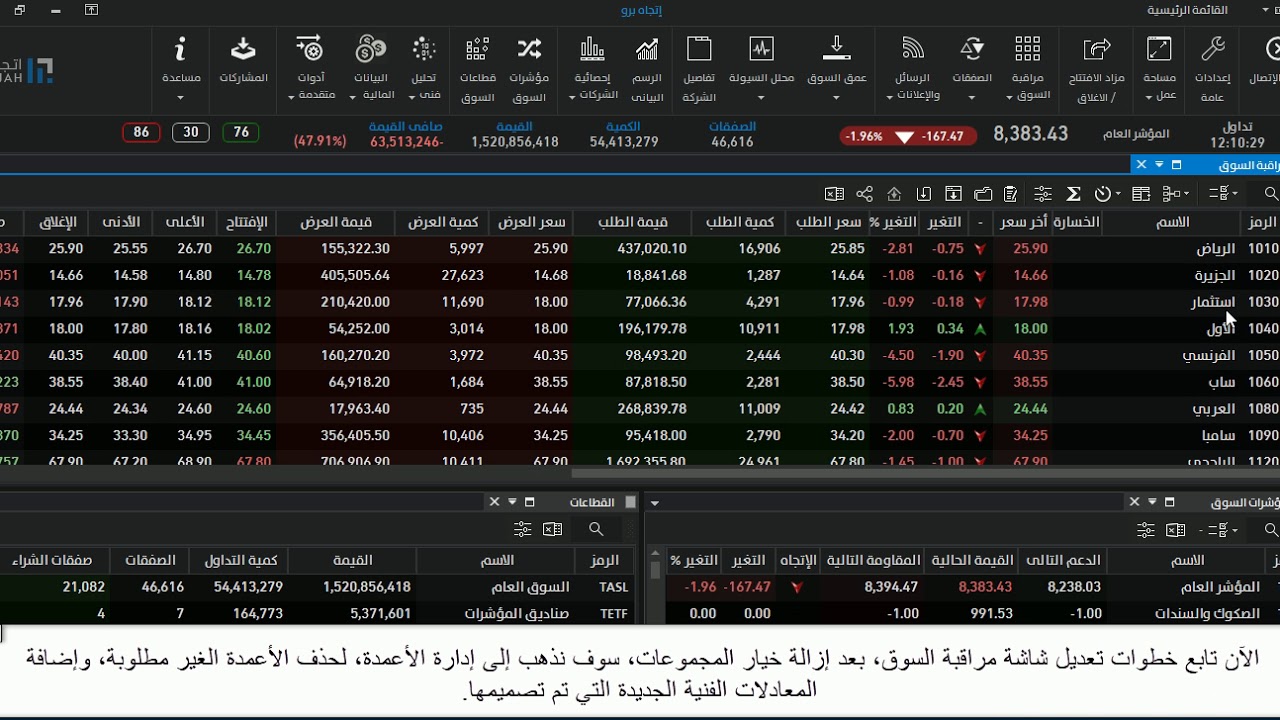Open column settings in Sectors panel
The image size is (1280, 720).
pos(522,530)
